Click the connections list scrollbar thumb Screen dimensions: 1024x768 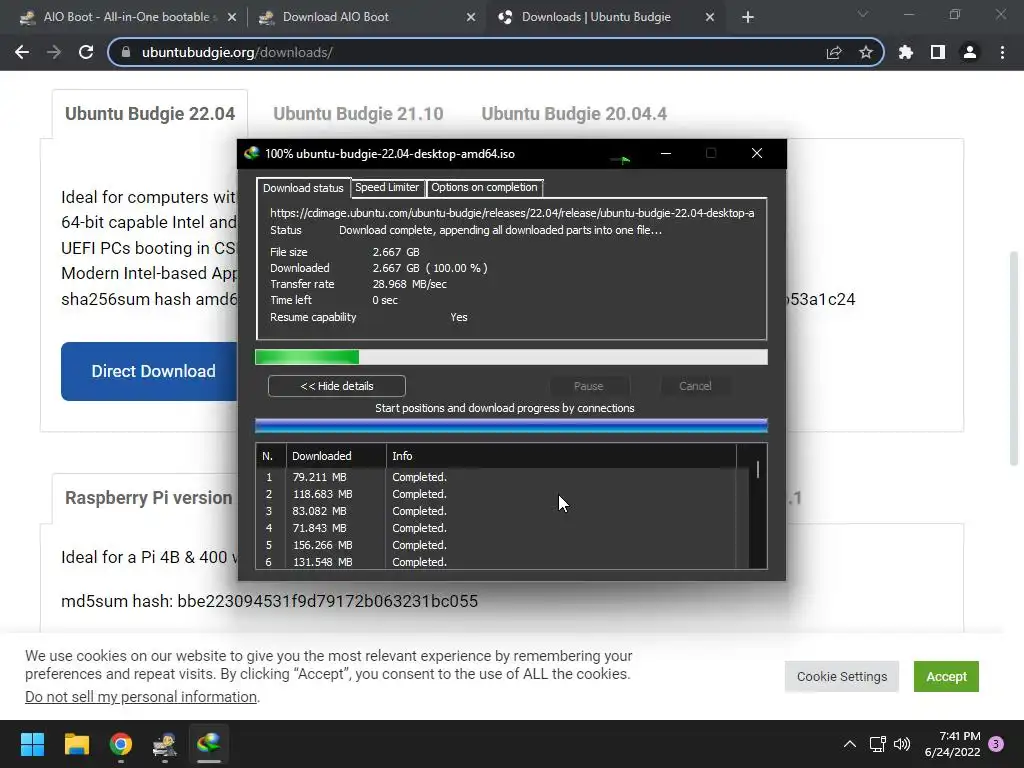pyautogui.click(x=758, y=470)
